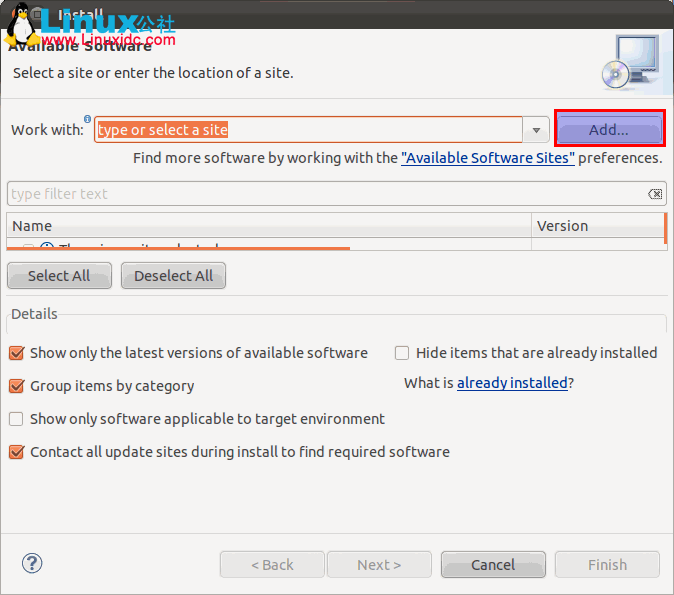
Task: Click the install wizard CD and monitor icon
Action: (x=630, y=62)
